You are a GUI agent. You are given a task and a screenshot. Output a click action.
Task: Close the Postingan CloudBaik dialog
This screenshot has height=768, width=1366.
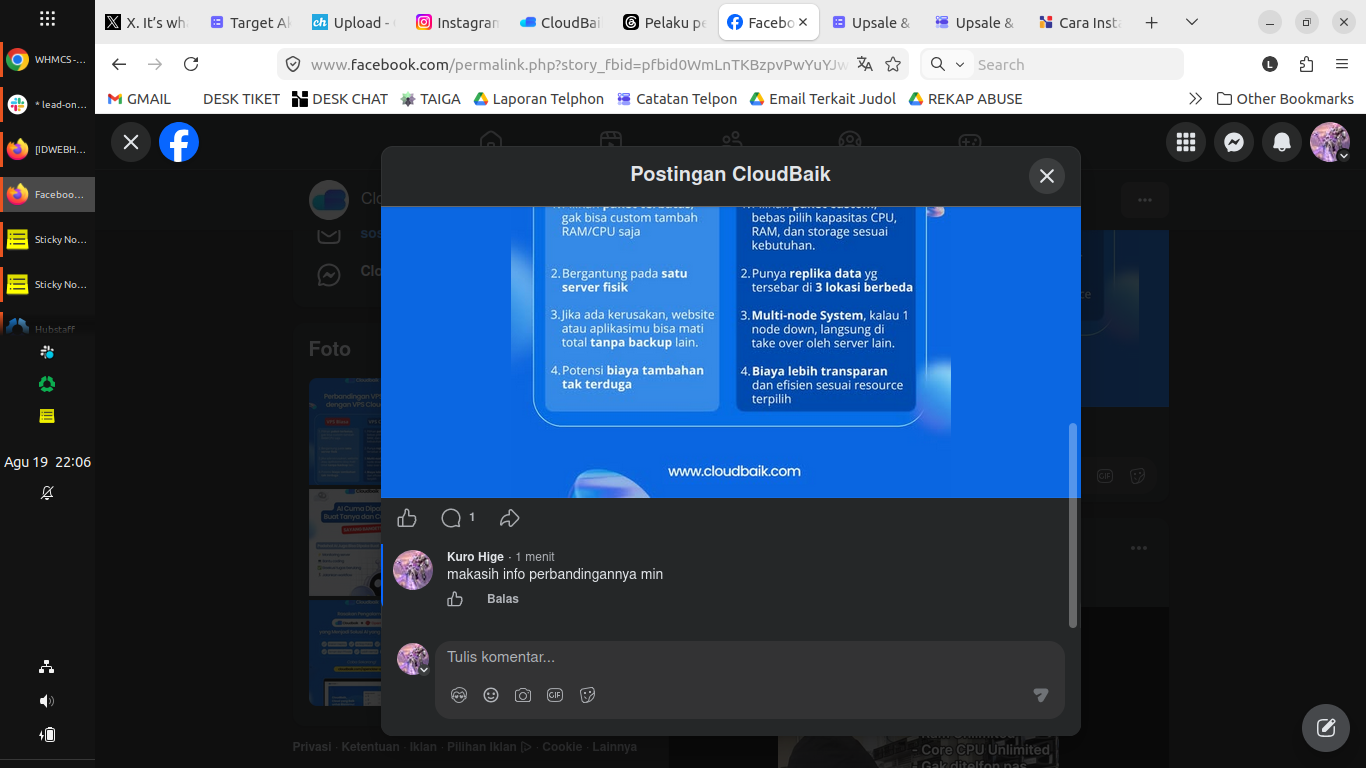[1047, 176]
